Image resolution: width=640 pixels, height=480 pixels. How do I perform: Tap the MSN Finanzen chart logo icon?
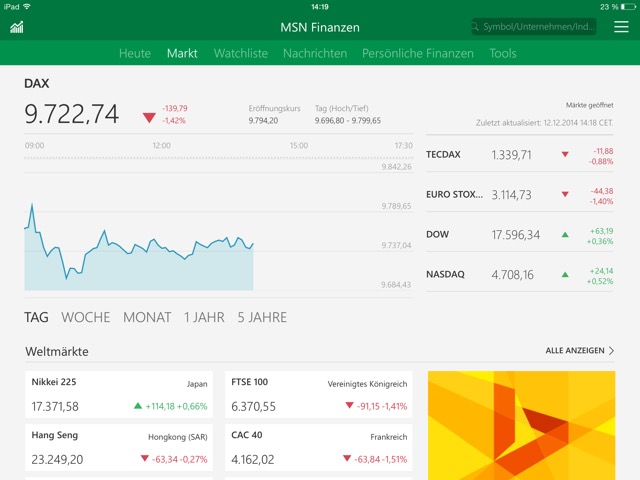[17, 27]
